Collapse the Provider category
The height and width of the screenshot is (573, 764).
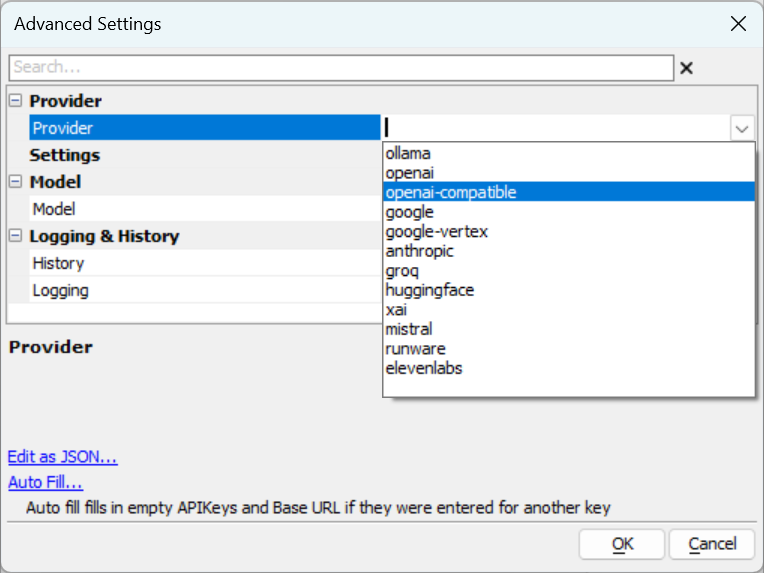point(16,100)
